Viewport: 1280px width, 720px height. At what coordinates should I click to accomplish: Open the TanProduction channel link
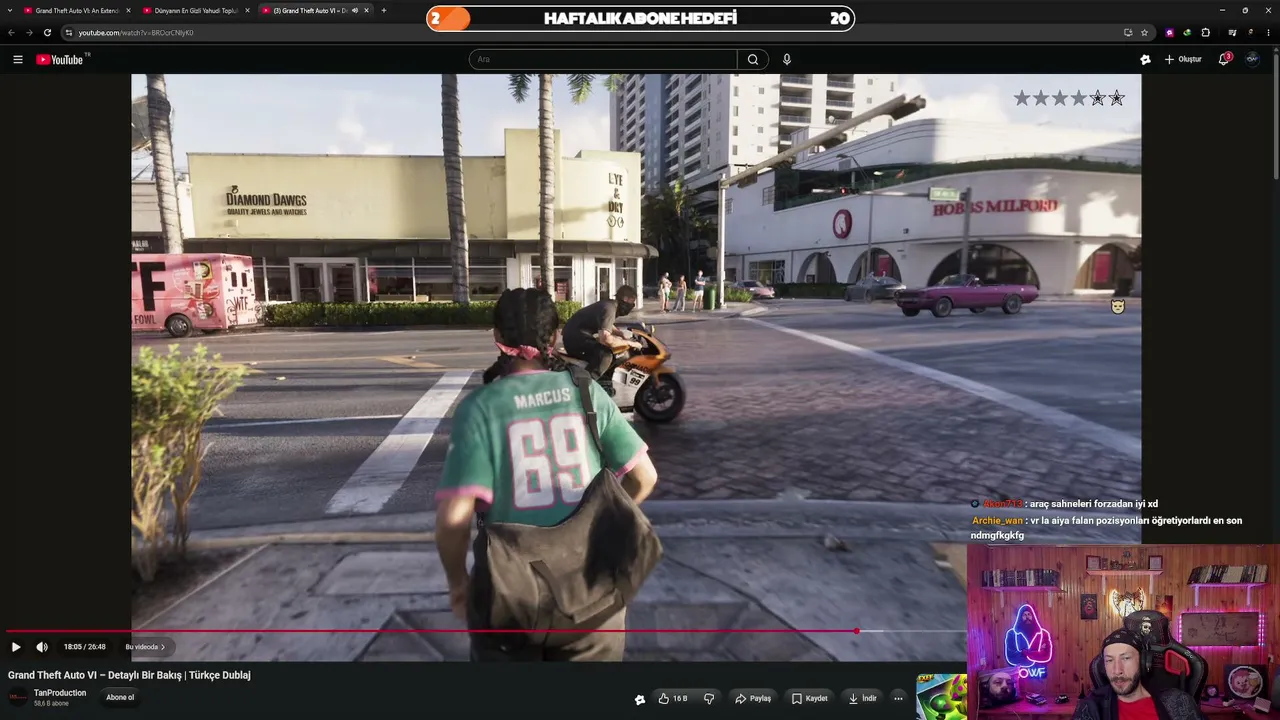(x=60, y=693)
